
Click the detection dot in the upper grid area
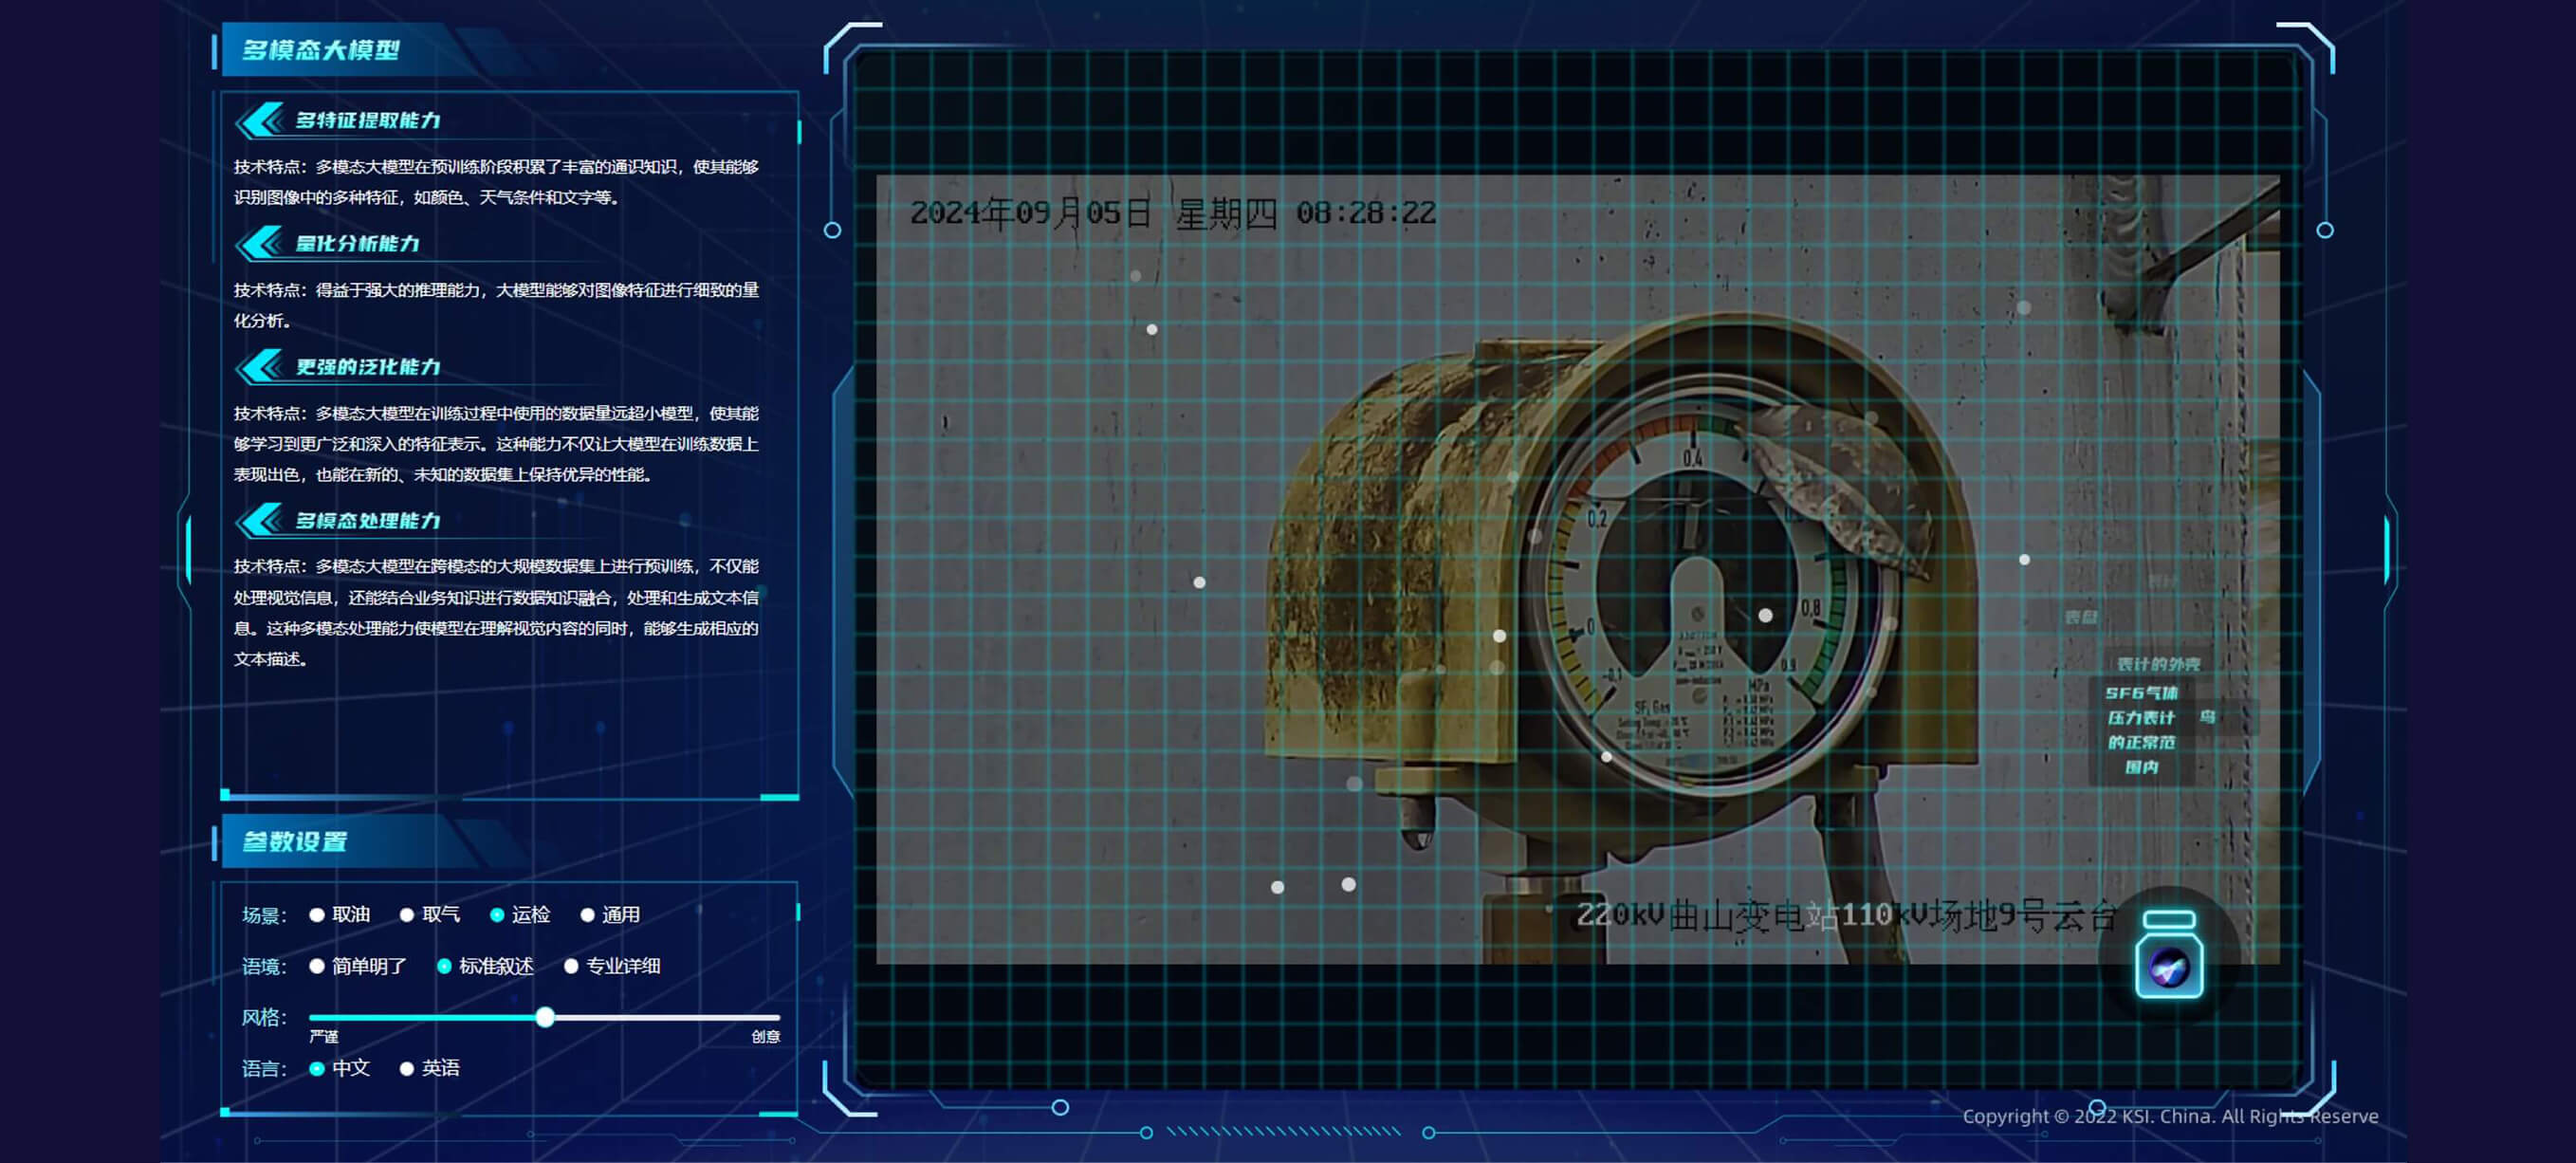point(1136,276)
